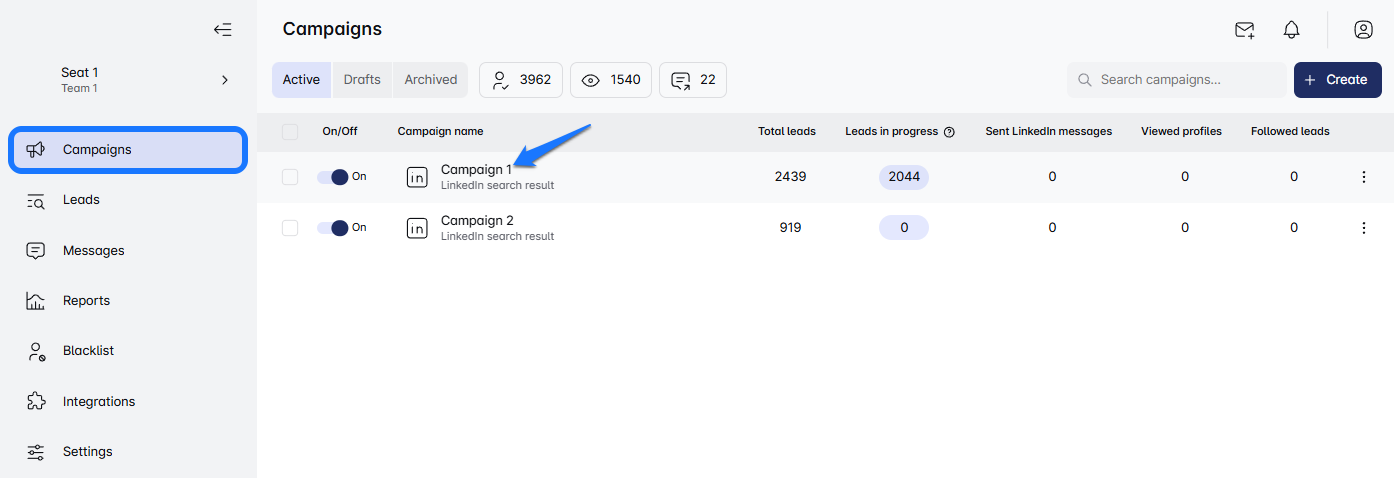Open the three-dot menu for Campaign 2
The width and height of the screenshot is (1394, 478).
[x=1363, y=228]
